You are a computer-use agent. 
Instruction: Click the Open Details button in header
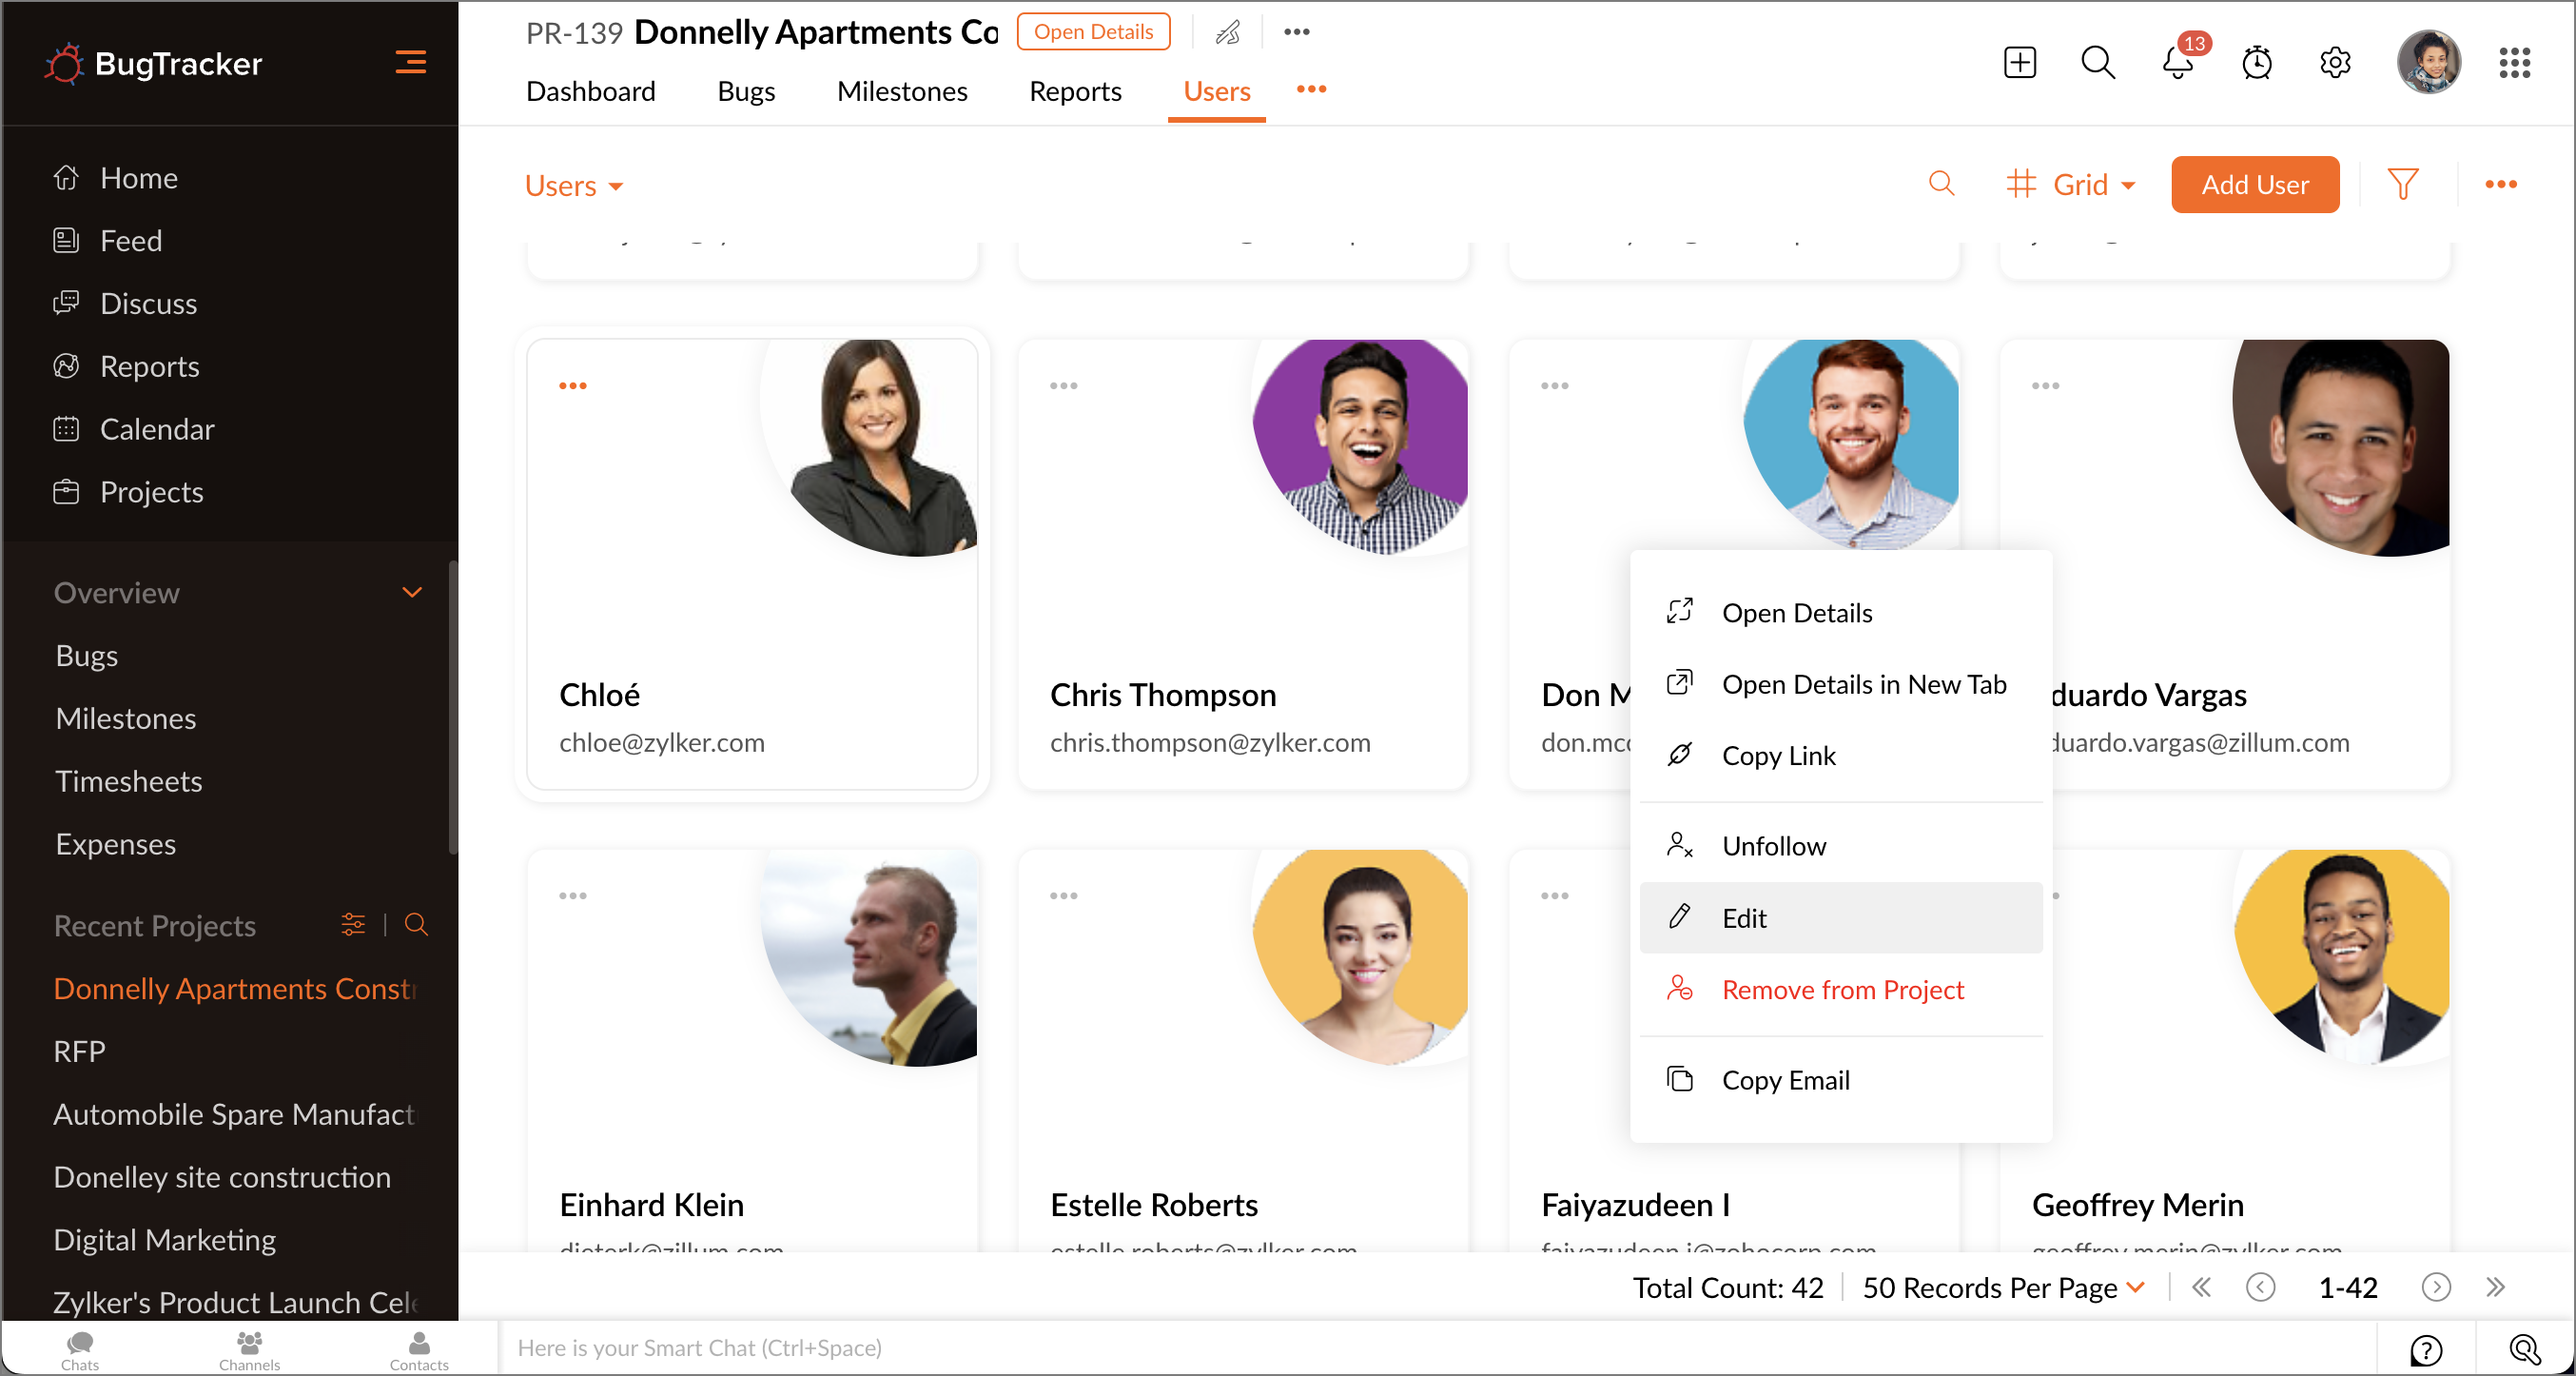(1093, 32)
